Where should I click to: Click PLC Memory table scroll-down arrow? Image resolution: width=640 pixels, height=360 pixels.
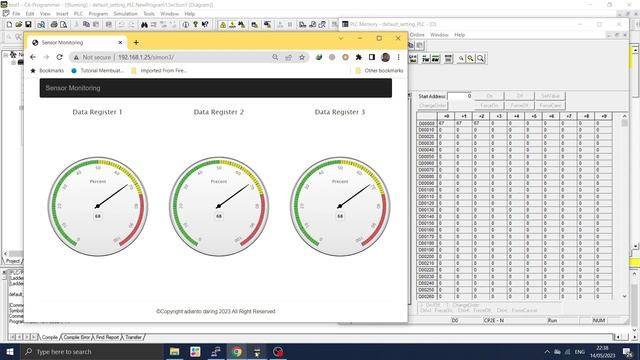[624, 296]
